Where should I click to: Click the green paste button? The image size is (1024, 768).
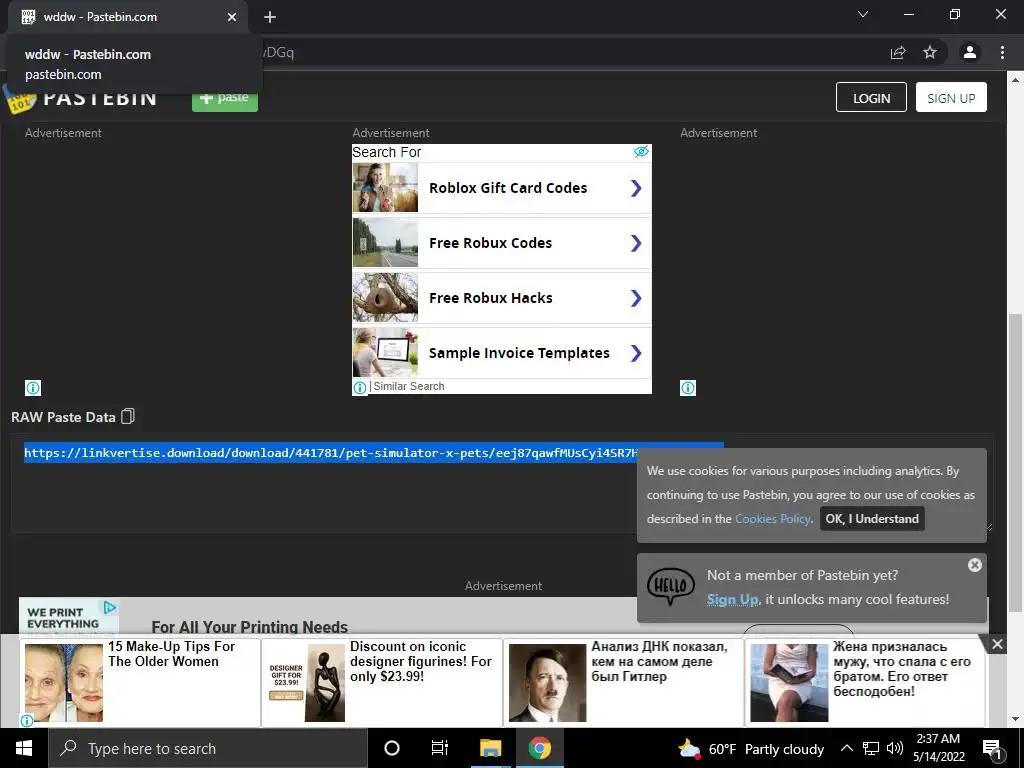pyautogui.click(x=225, y=99)
